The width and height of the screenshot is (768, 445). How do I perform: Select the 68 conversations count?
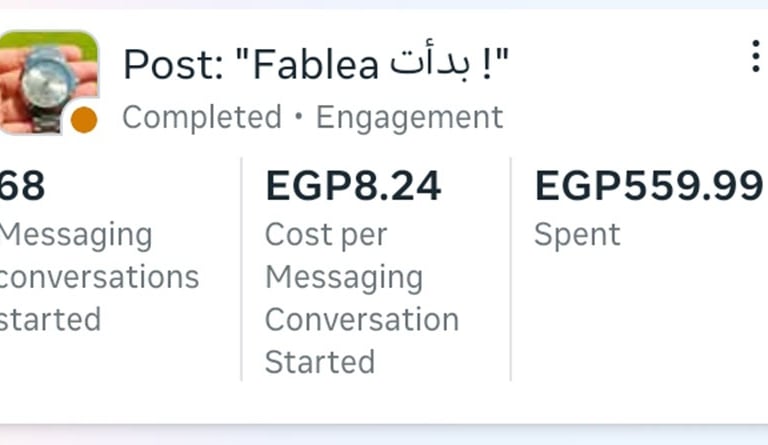[x=22, y=186]
